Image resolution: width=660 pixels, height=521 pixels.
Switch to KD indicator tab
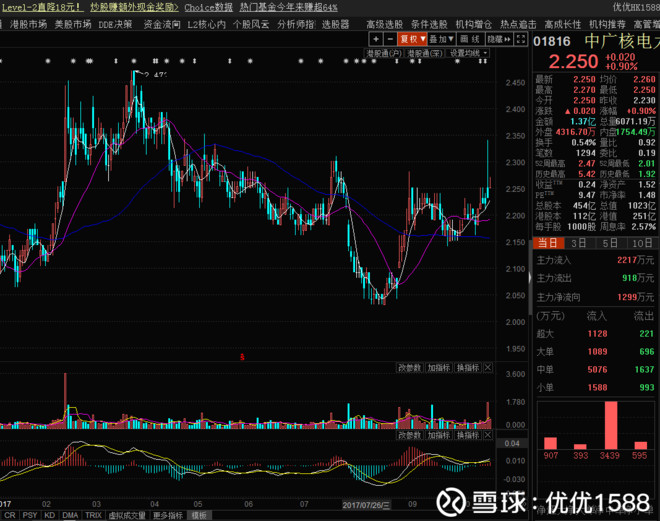point(50,516)
